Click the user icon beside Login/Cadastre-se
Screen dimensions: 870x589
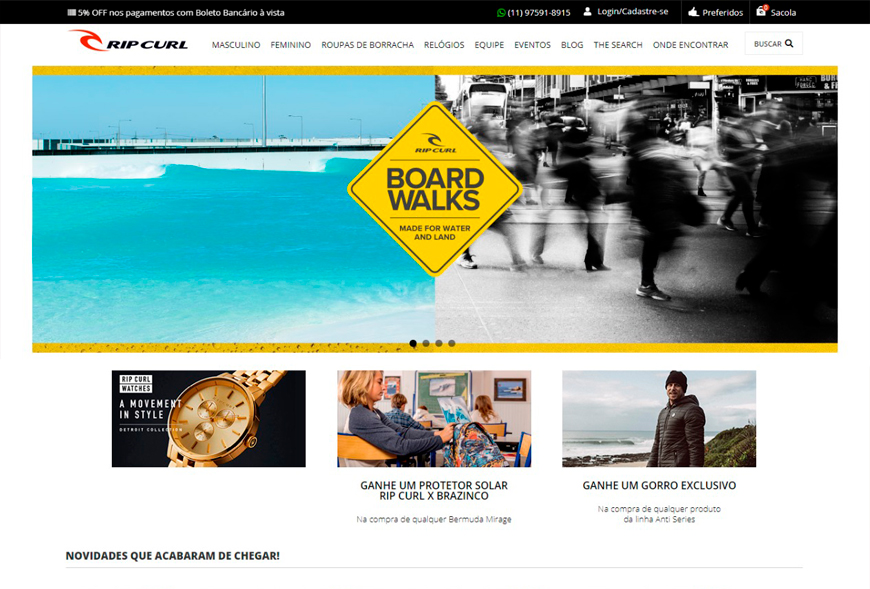point(587,12)
